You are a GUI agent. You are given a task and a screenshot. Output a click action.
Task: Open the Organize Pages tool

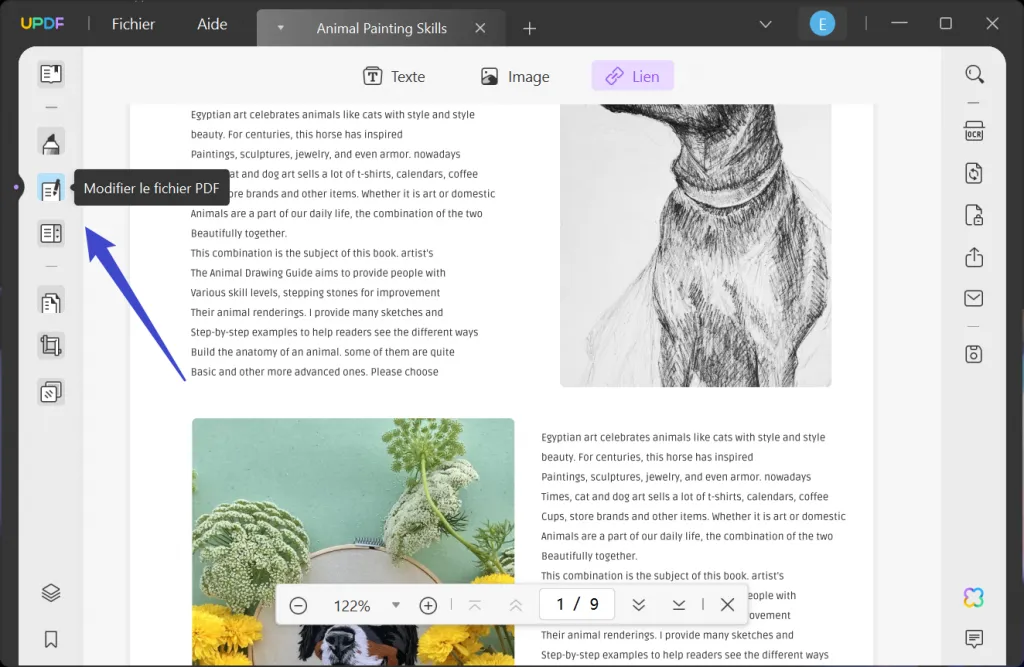click(x=51, y=302)
